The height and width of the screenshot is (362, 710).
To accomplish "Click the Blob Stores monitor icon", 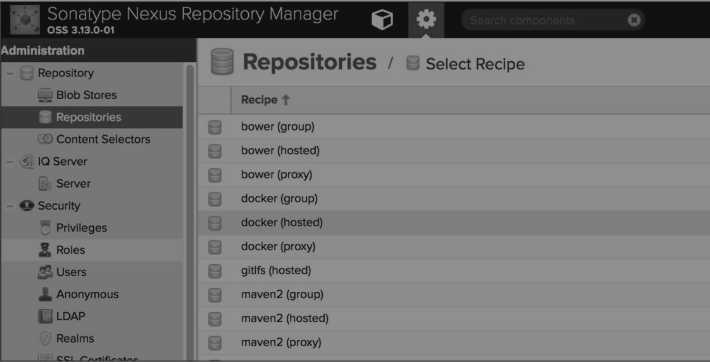I will point(45,95).
